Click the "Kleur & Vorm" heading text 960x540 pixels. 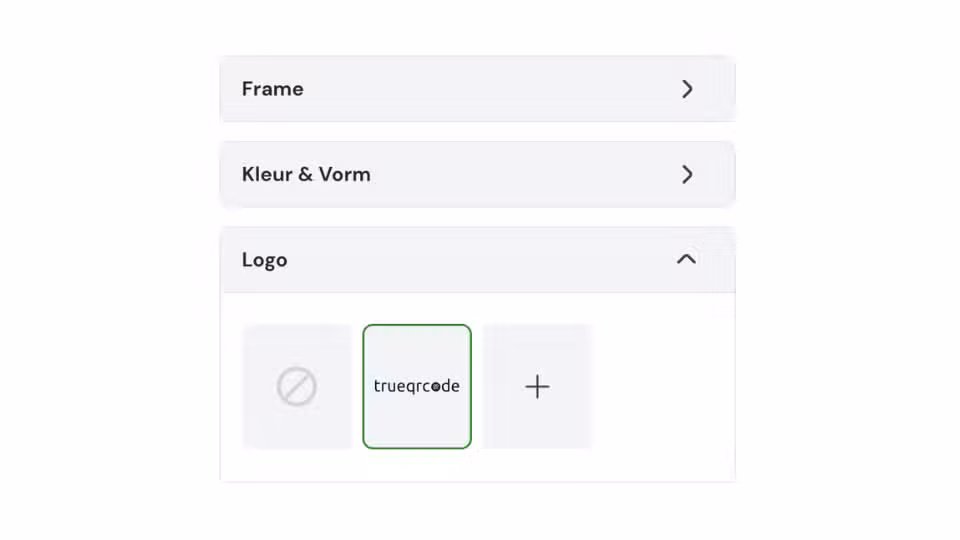pos(306,174)
